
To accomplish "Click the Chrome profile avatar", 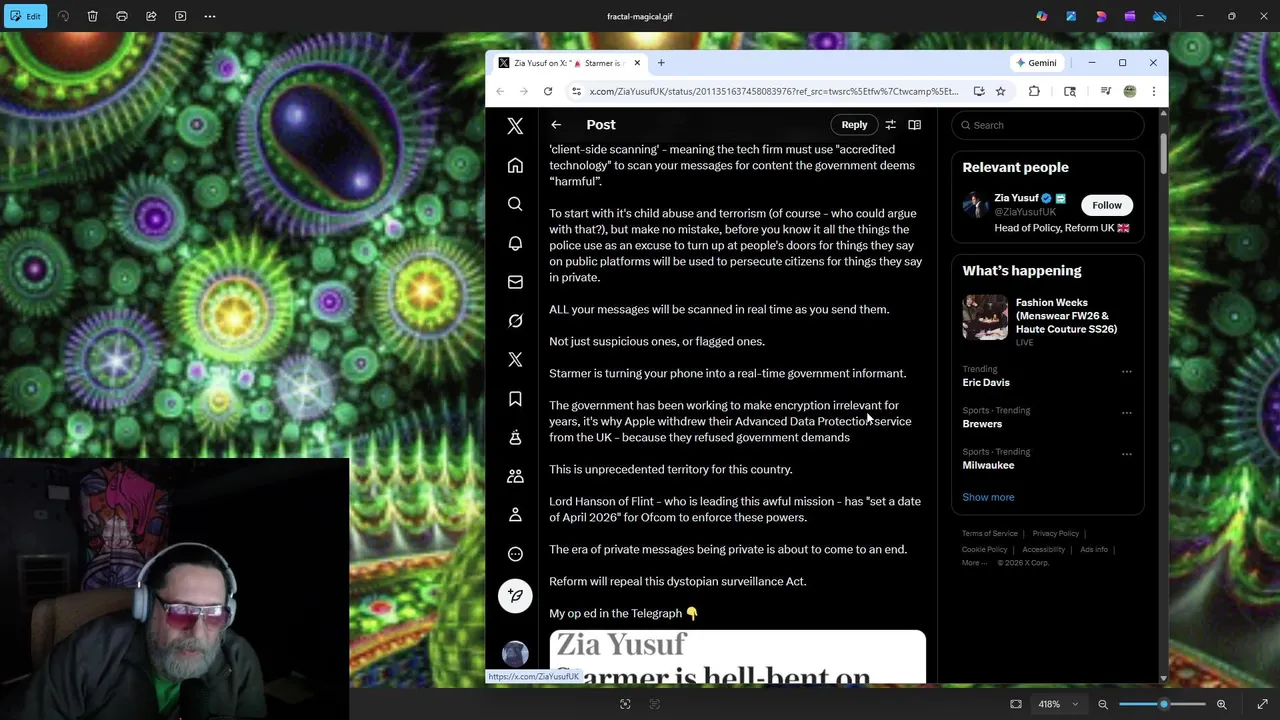I will (x=1130, y=91).
